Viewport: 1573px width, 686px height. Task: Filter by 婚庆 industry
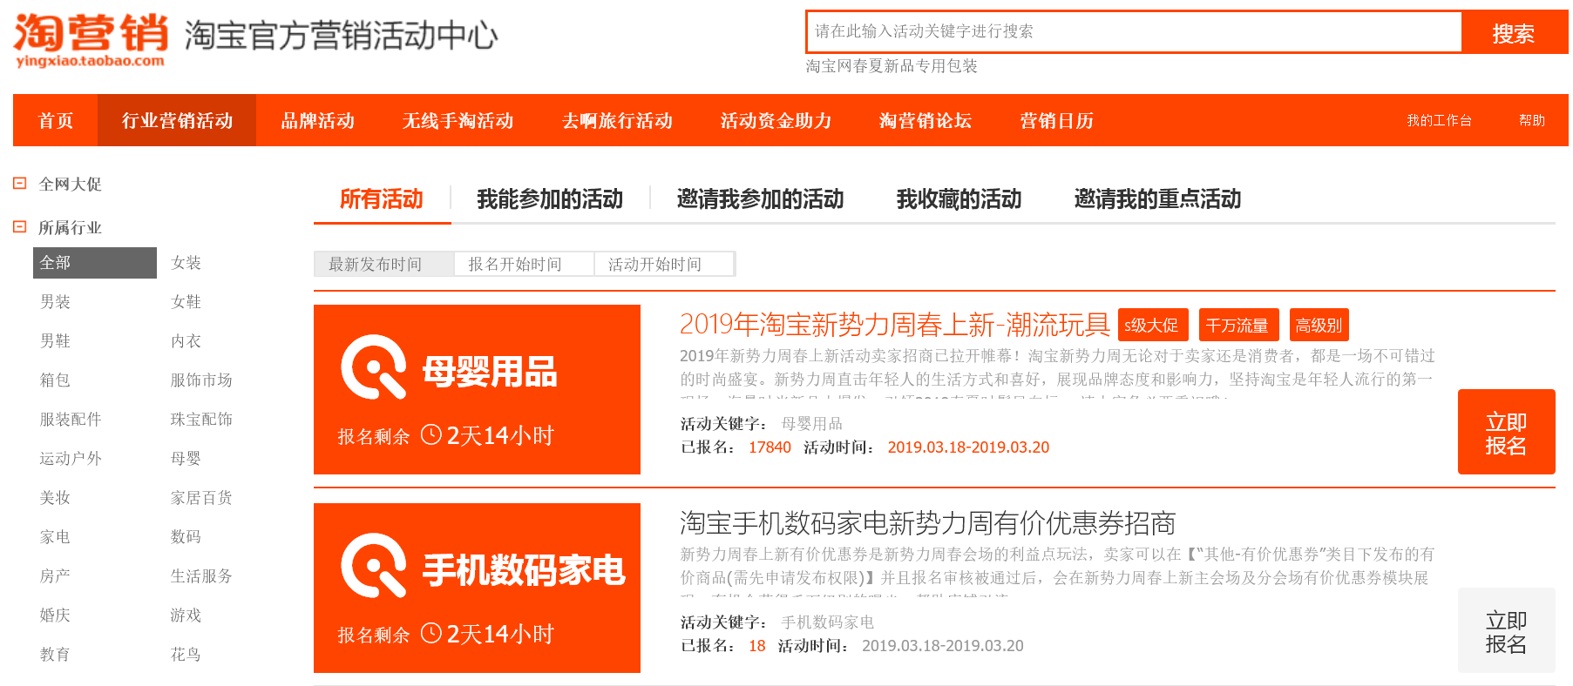tap(55, 615)
